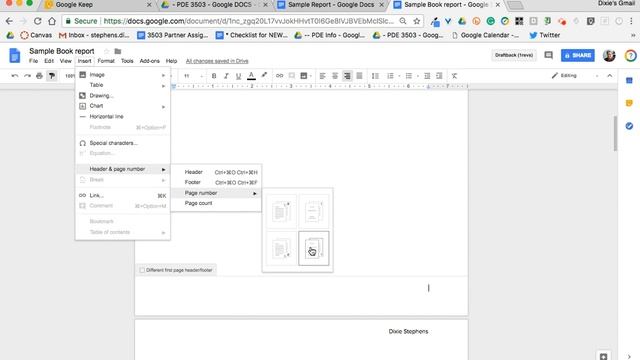Open the File menu
640x360 pixels.
33,61
